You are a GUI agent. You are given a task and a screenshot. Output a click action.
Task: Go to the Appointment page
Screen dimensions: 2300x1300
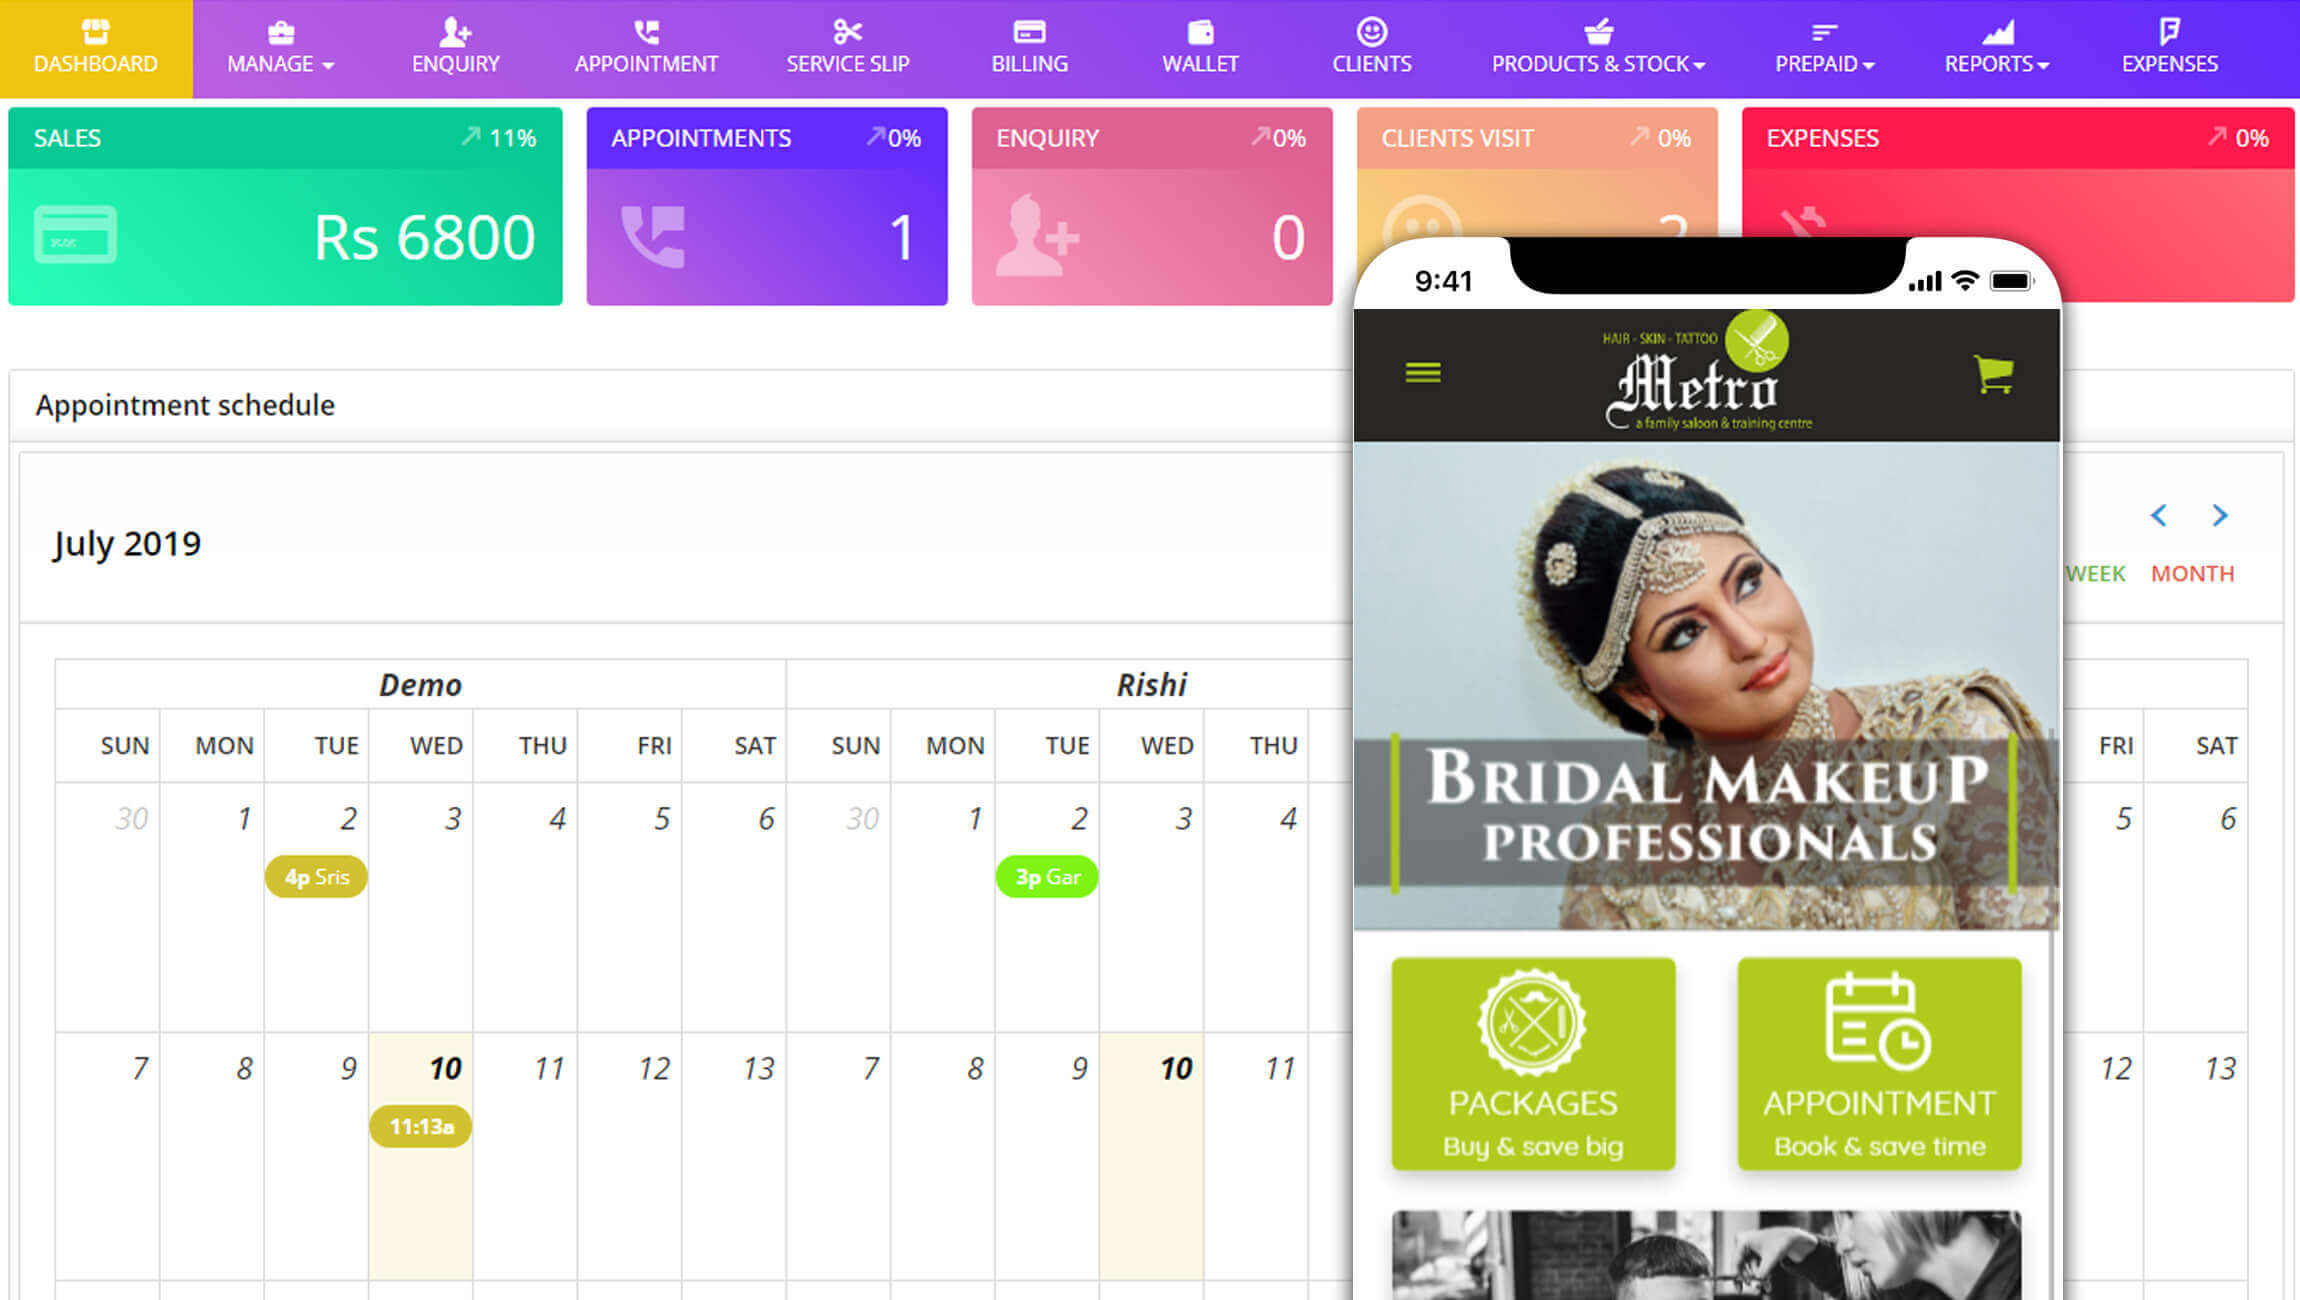(x=646, y=48)
